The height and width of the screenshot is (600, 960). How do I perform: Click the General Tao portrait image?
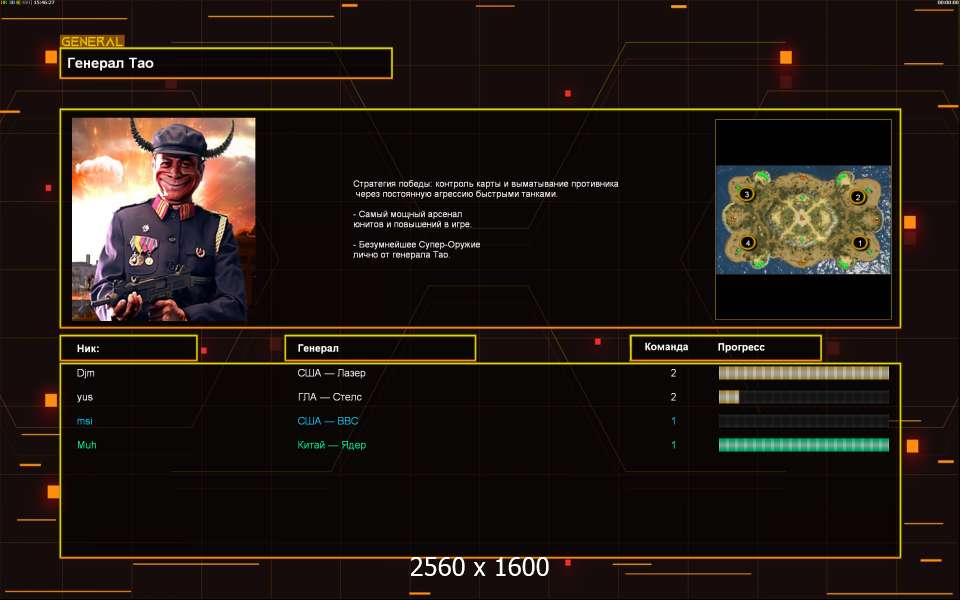click(x=163, y=219)
